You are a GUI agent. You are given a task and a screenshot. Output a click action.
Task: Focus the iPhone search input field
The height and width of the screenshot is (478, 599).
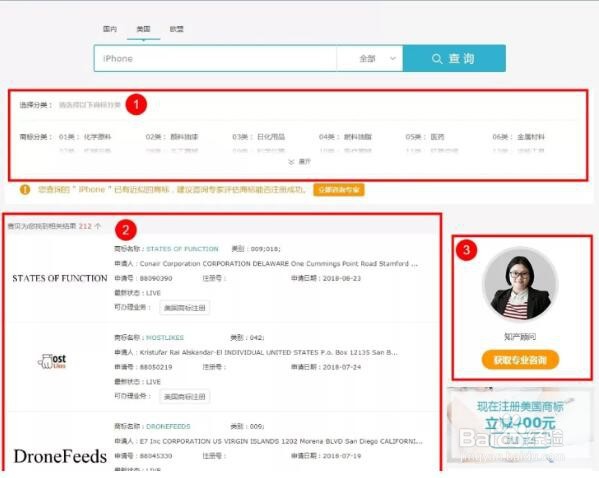click(x=215, y=58)
